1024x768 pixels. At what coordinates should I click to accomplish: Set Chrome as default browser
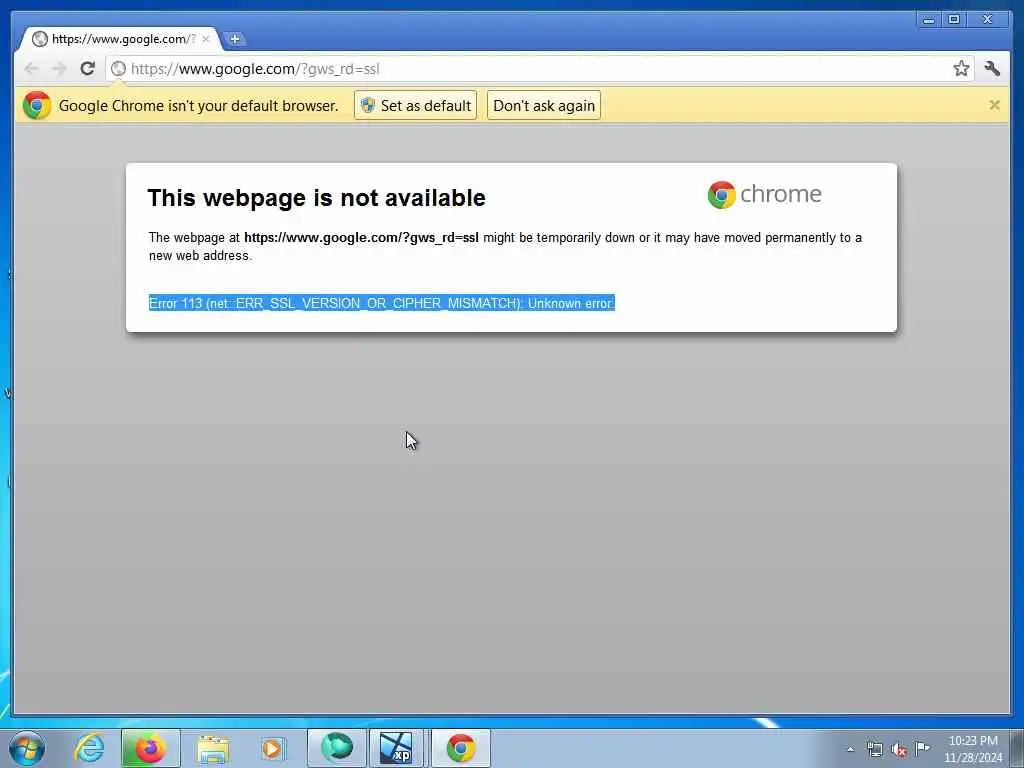coord(415,105)
